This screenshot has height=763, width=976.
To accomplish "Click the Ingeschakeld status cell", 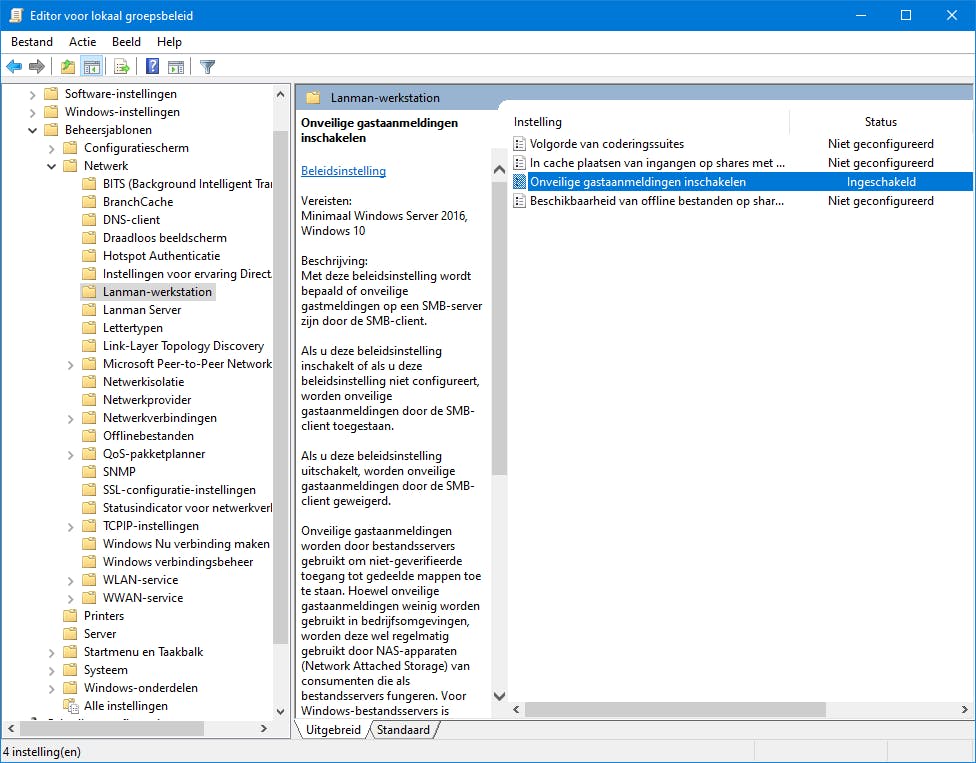I will pos(881,182).
